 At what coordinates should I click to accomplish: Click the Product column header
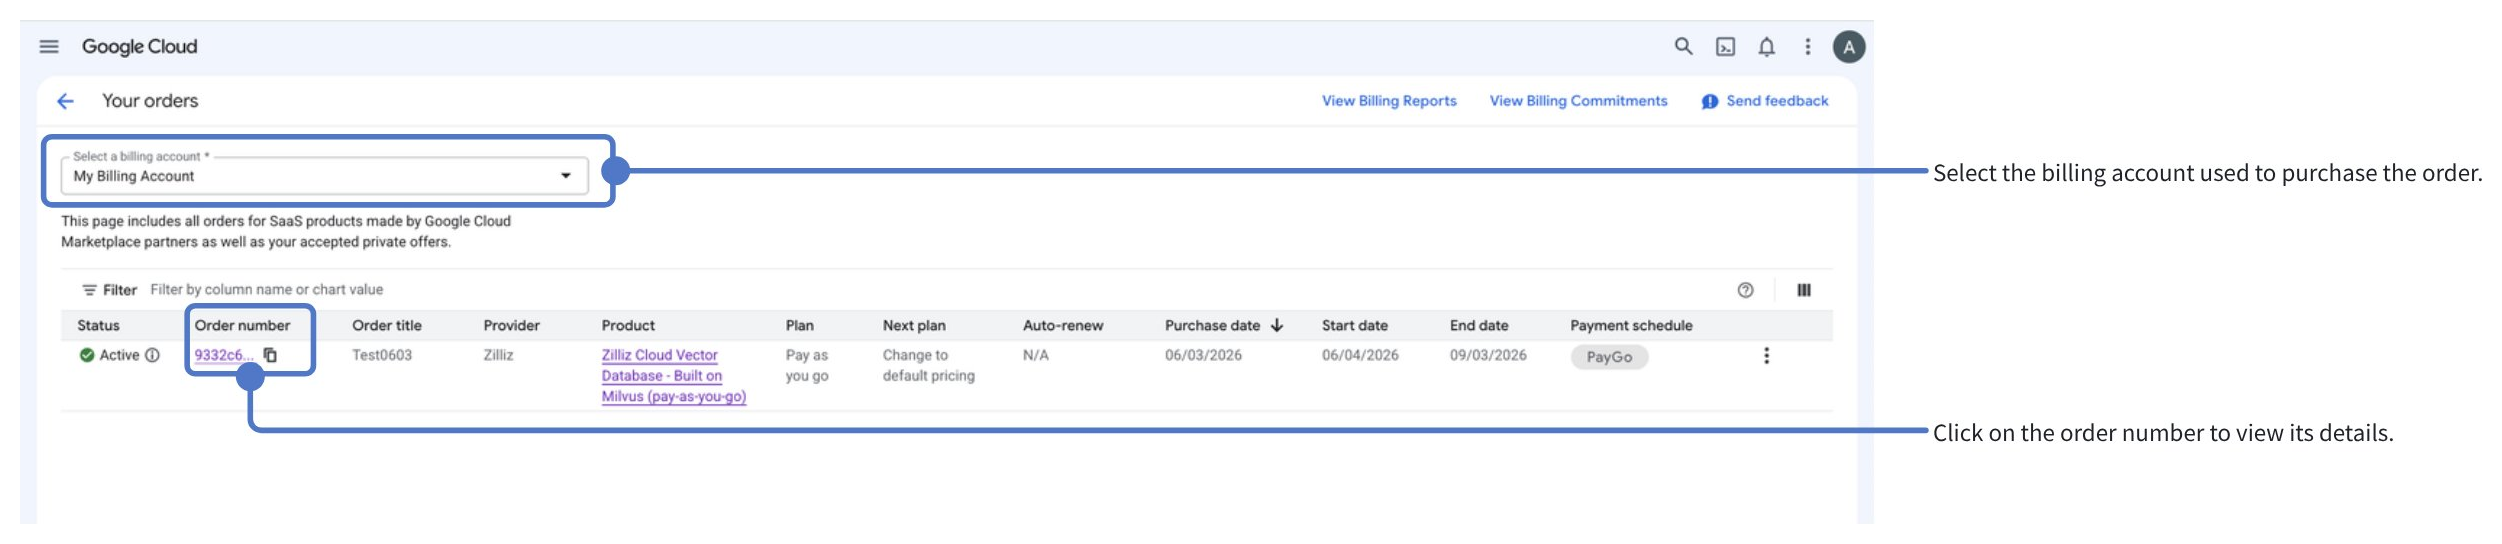[x=628, y=325]
